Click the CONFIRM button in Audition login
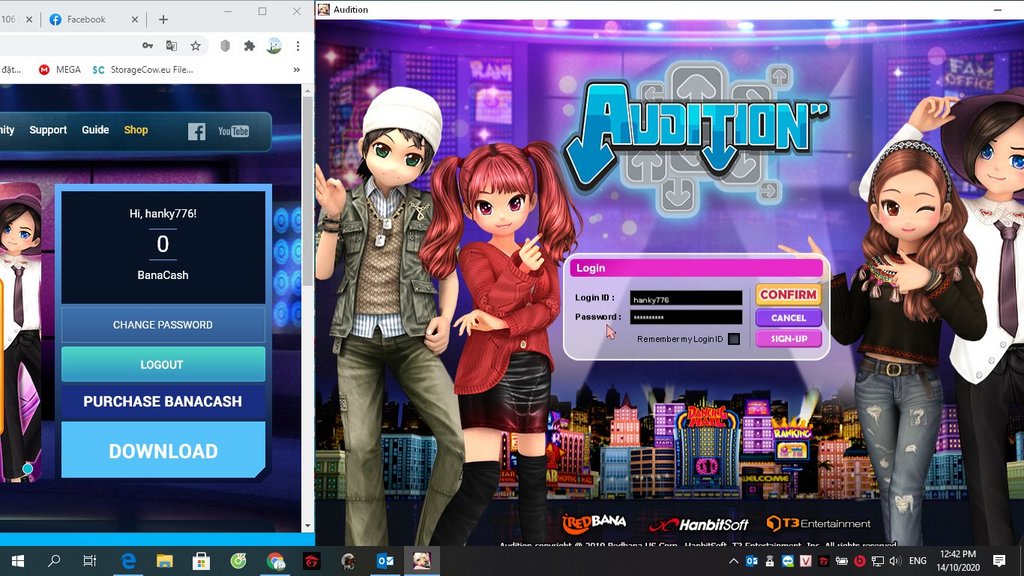Image resolution: width=1024 pixels, height=576 pixels. pos(788,295)
